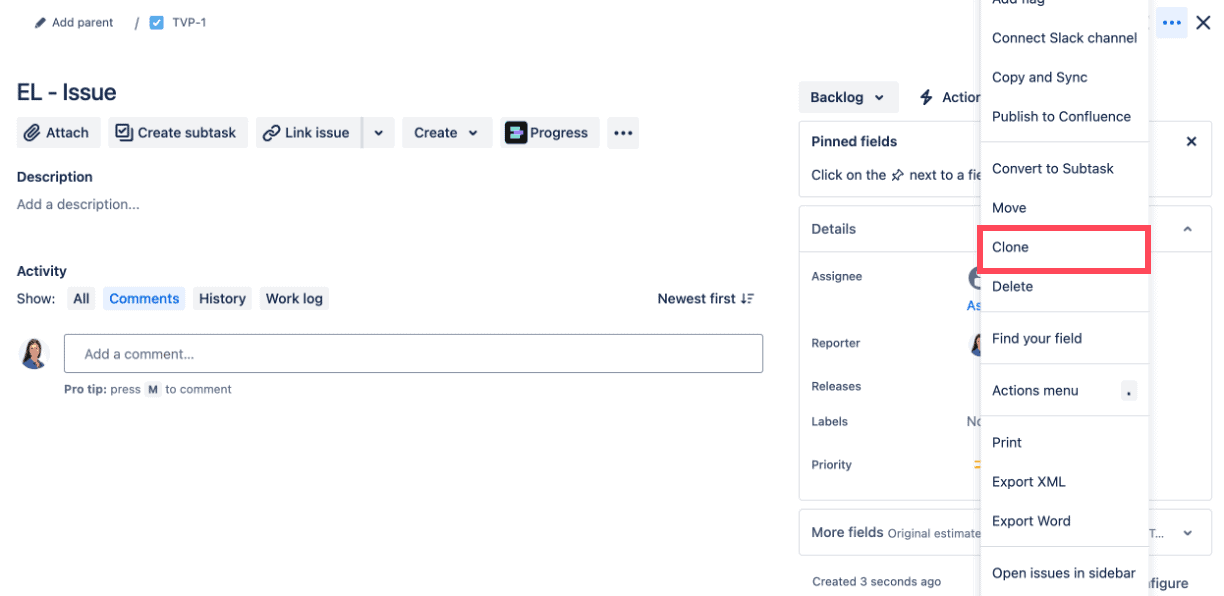Click the avatar beside the comment box
Screen dimensions: 1224x596
[33, 353]
